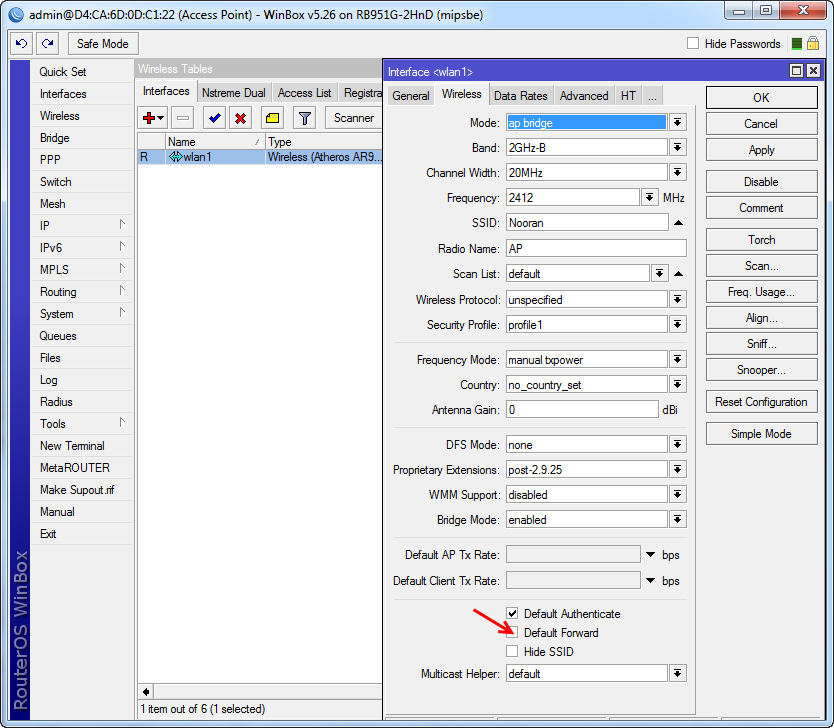Click the padlock icon in top bar
This screenshot has height=728, width=834.
pos(813,43)
